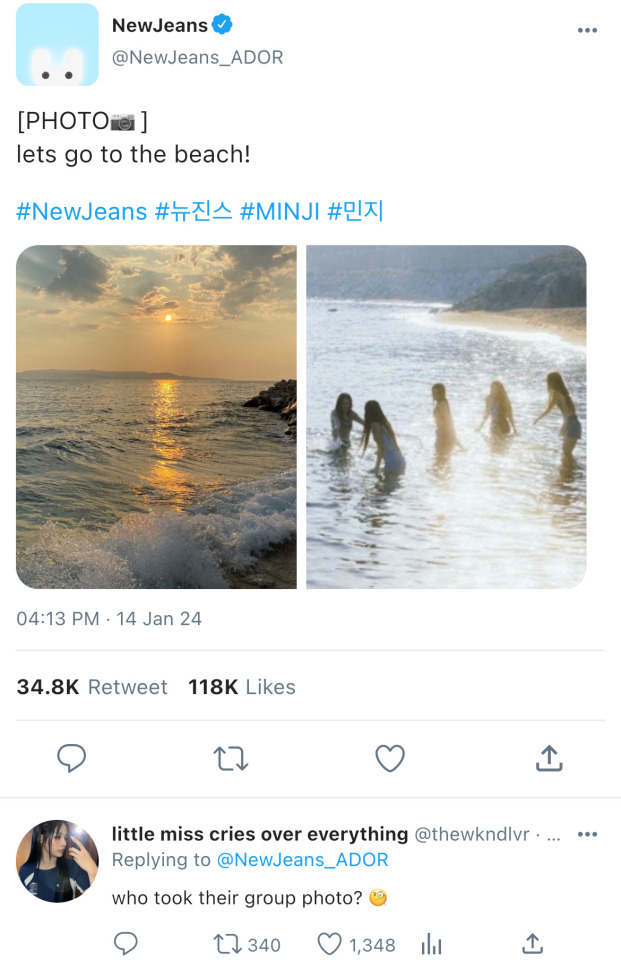Image resolution: width=621 pixels, height=960 pixels.
Task: Click the commenter's profile picture
Action: point(57,861)
